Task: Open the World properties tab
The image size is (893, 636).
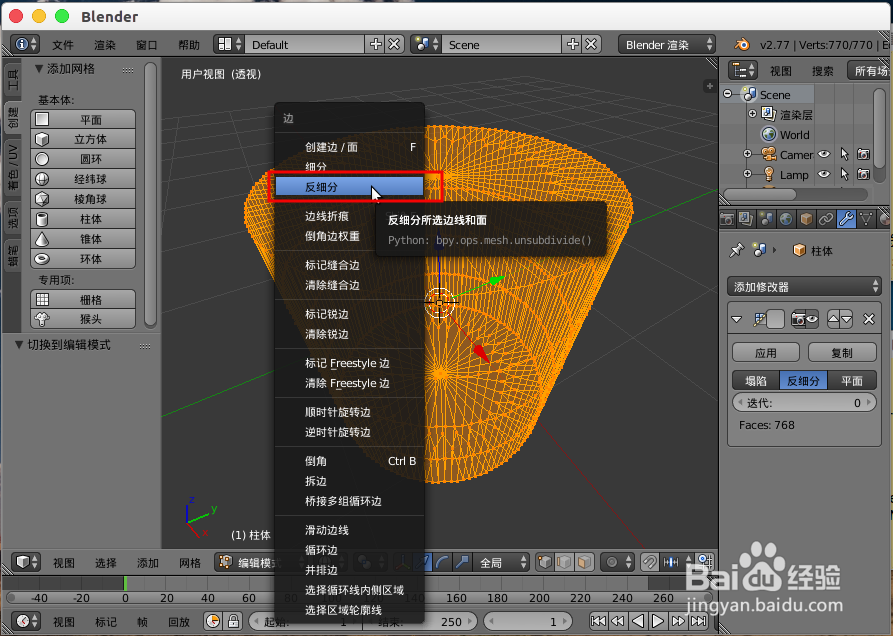Action: (786, 219)
